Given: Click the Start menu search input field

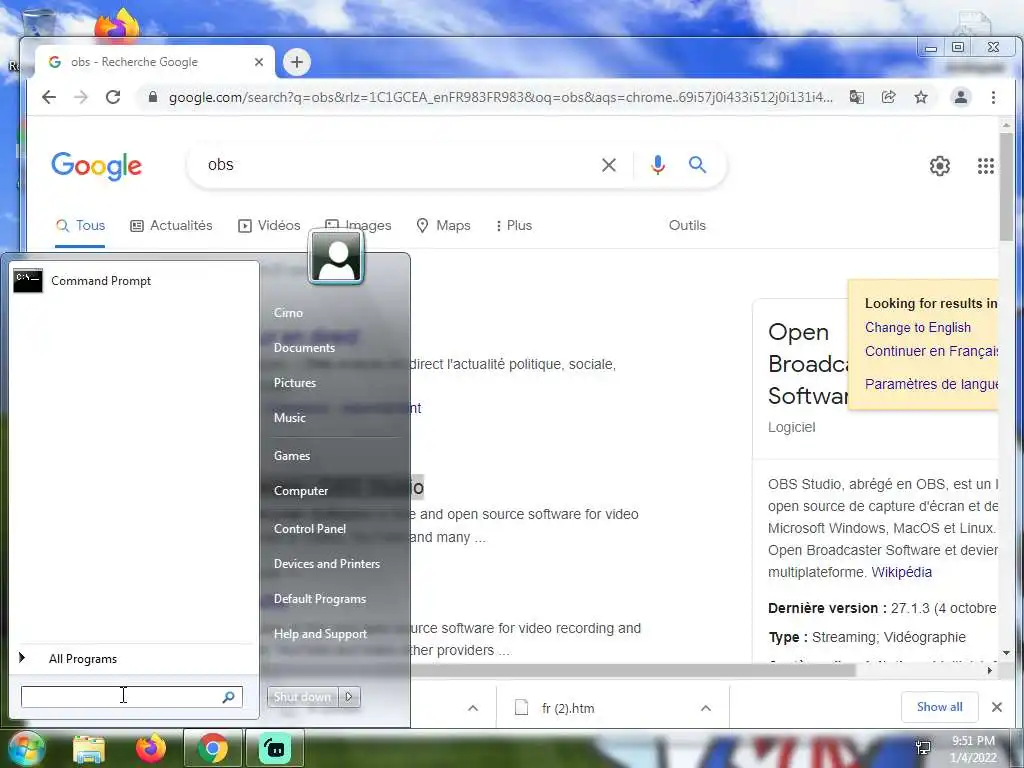Looking at the screenshot, I should pos(121,697).
